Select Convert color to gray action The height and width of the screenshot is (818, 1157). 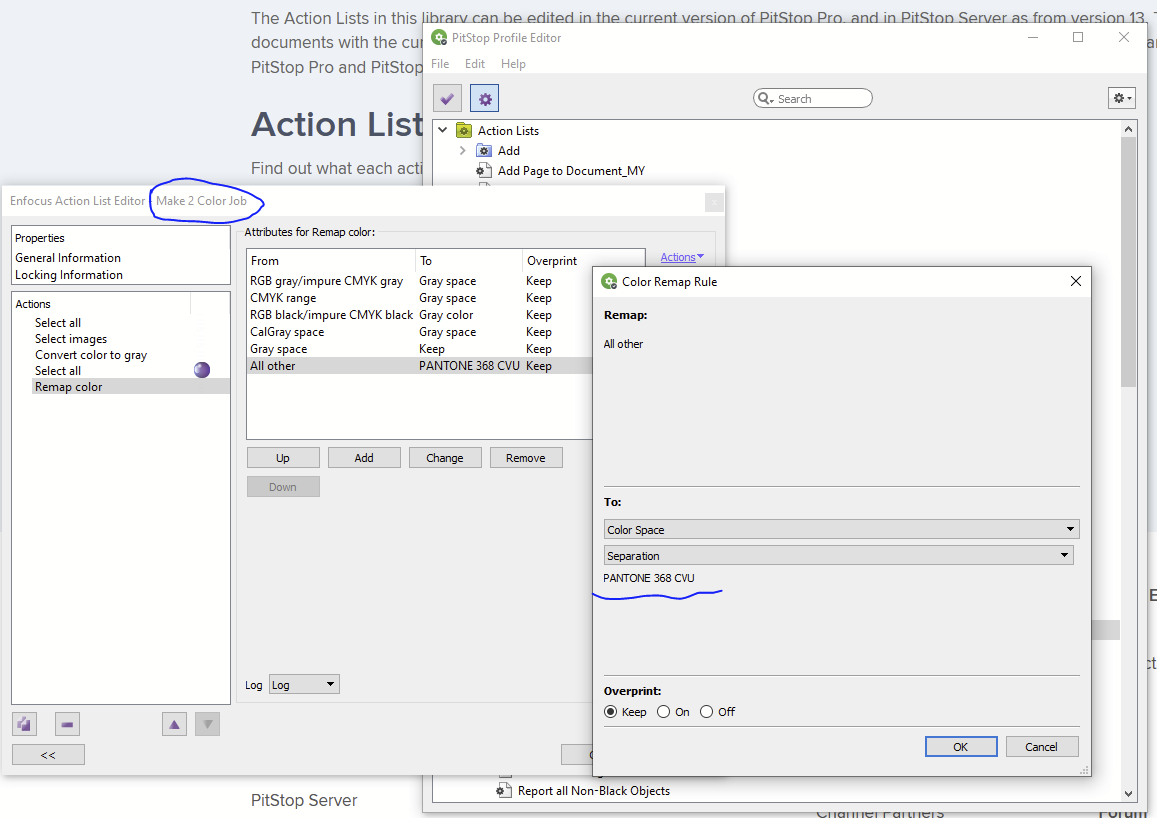[x=91, y=355]
